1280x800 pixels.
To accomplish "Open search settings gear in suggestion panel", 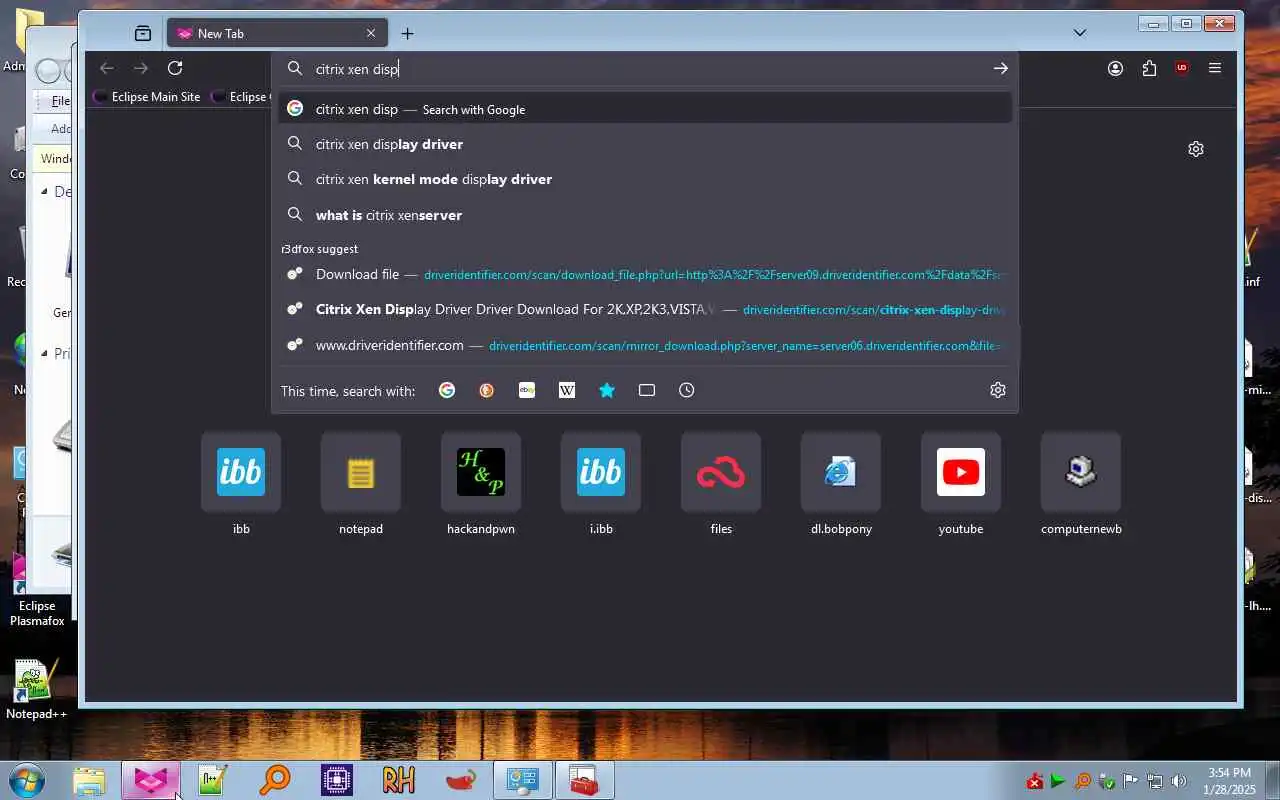I will point(998,390).
